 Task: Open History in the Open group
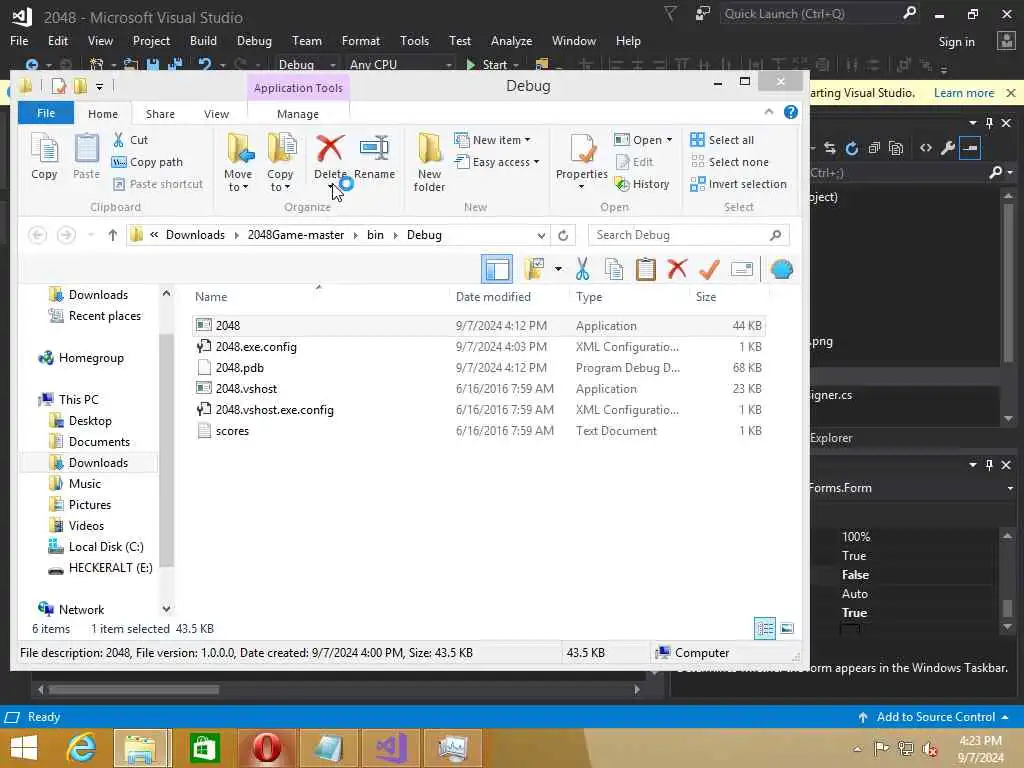[643, 184]
